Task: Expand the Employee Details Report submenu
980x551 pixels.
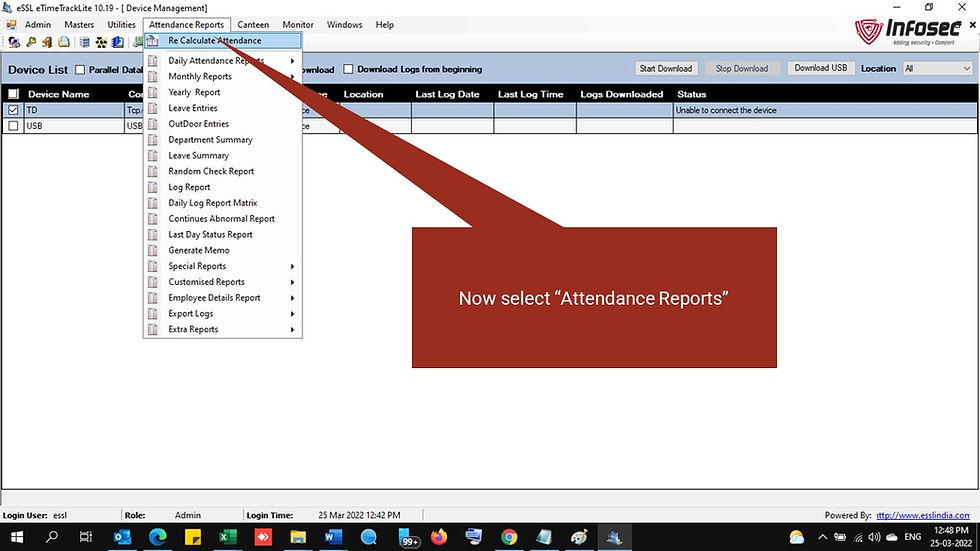Action: [x=223, y=298]
